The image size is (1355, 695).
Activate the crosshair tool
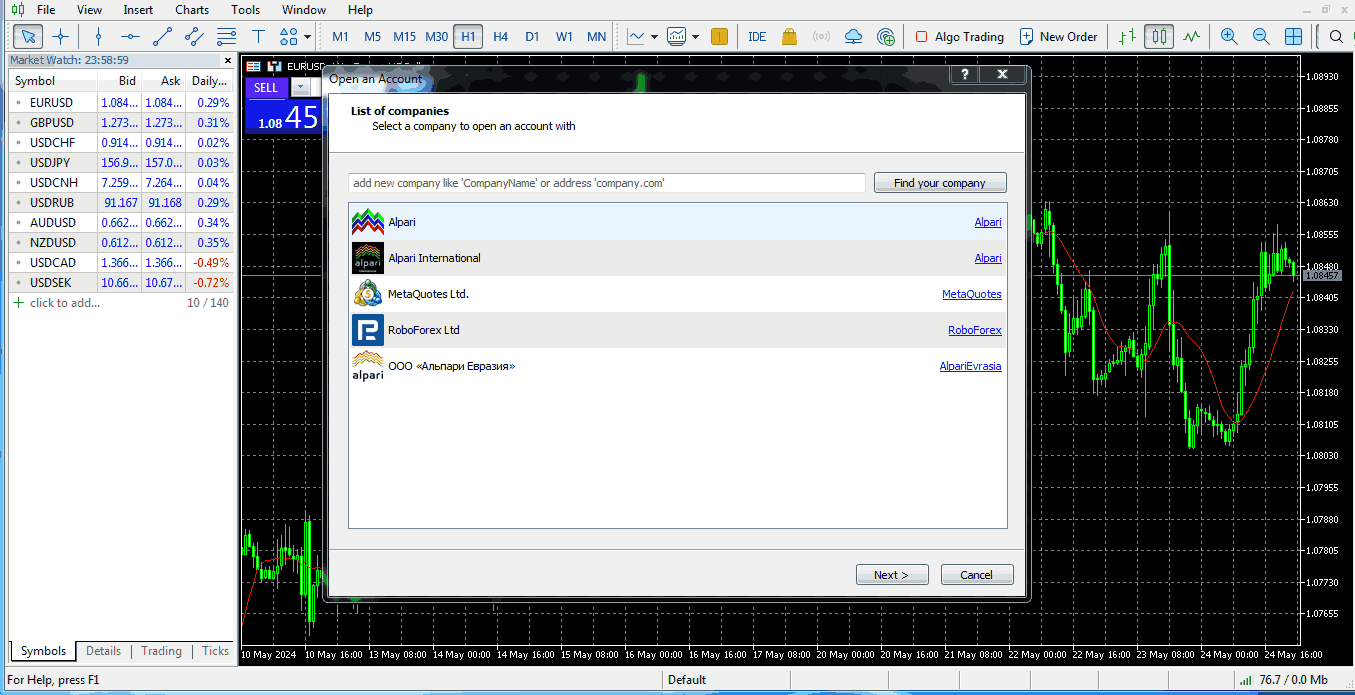tap(60, 37)
